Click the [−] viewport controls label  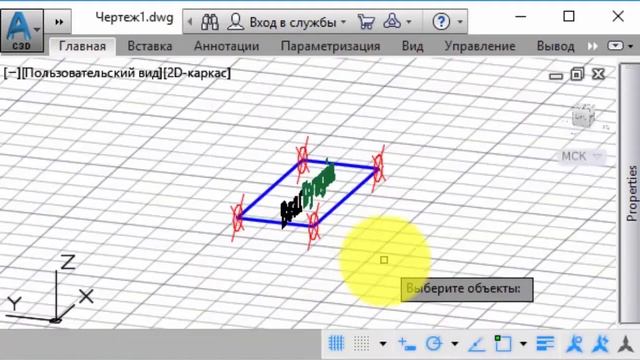tap(12, 73)
